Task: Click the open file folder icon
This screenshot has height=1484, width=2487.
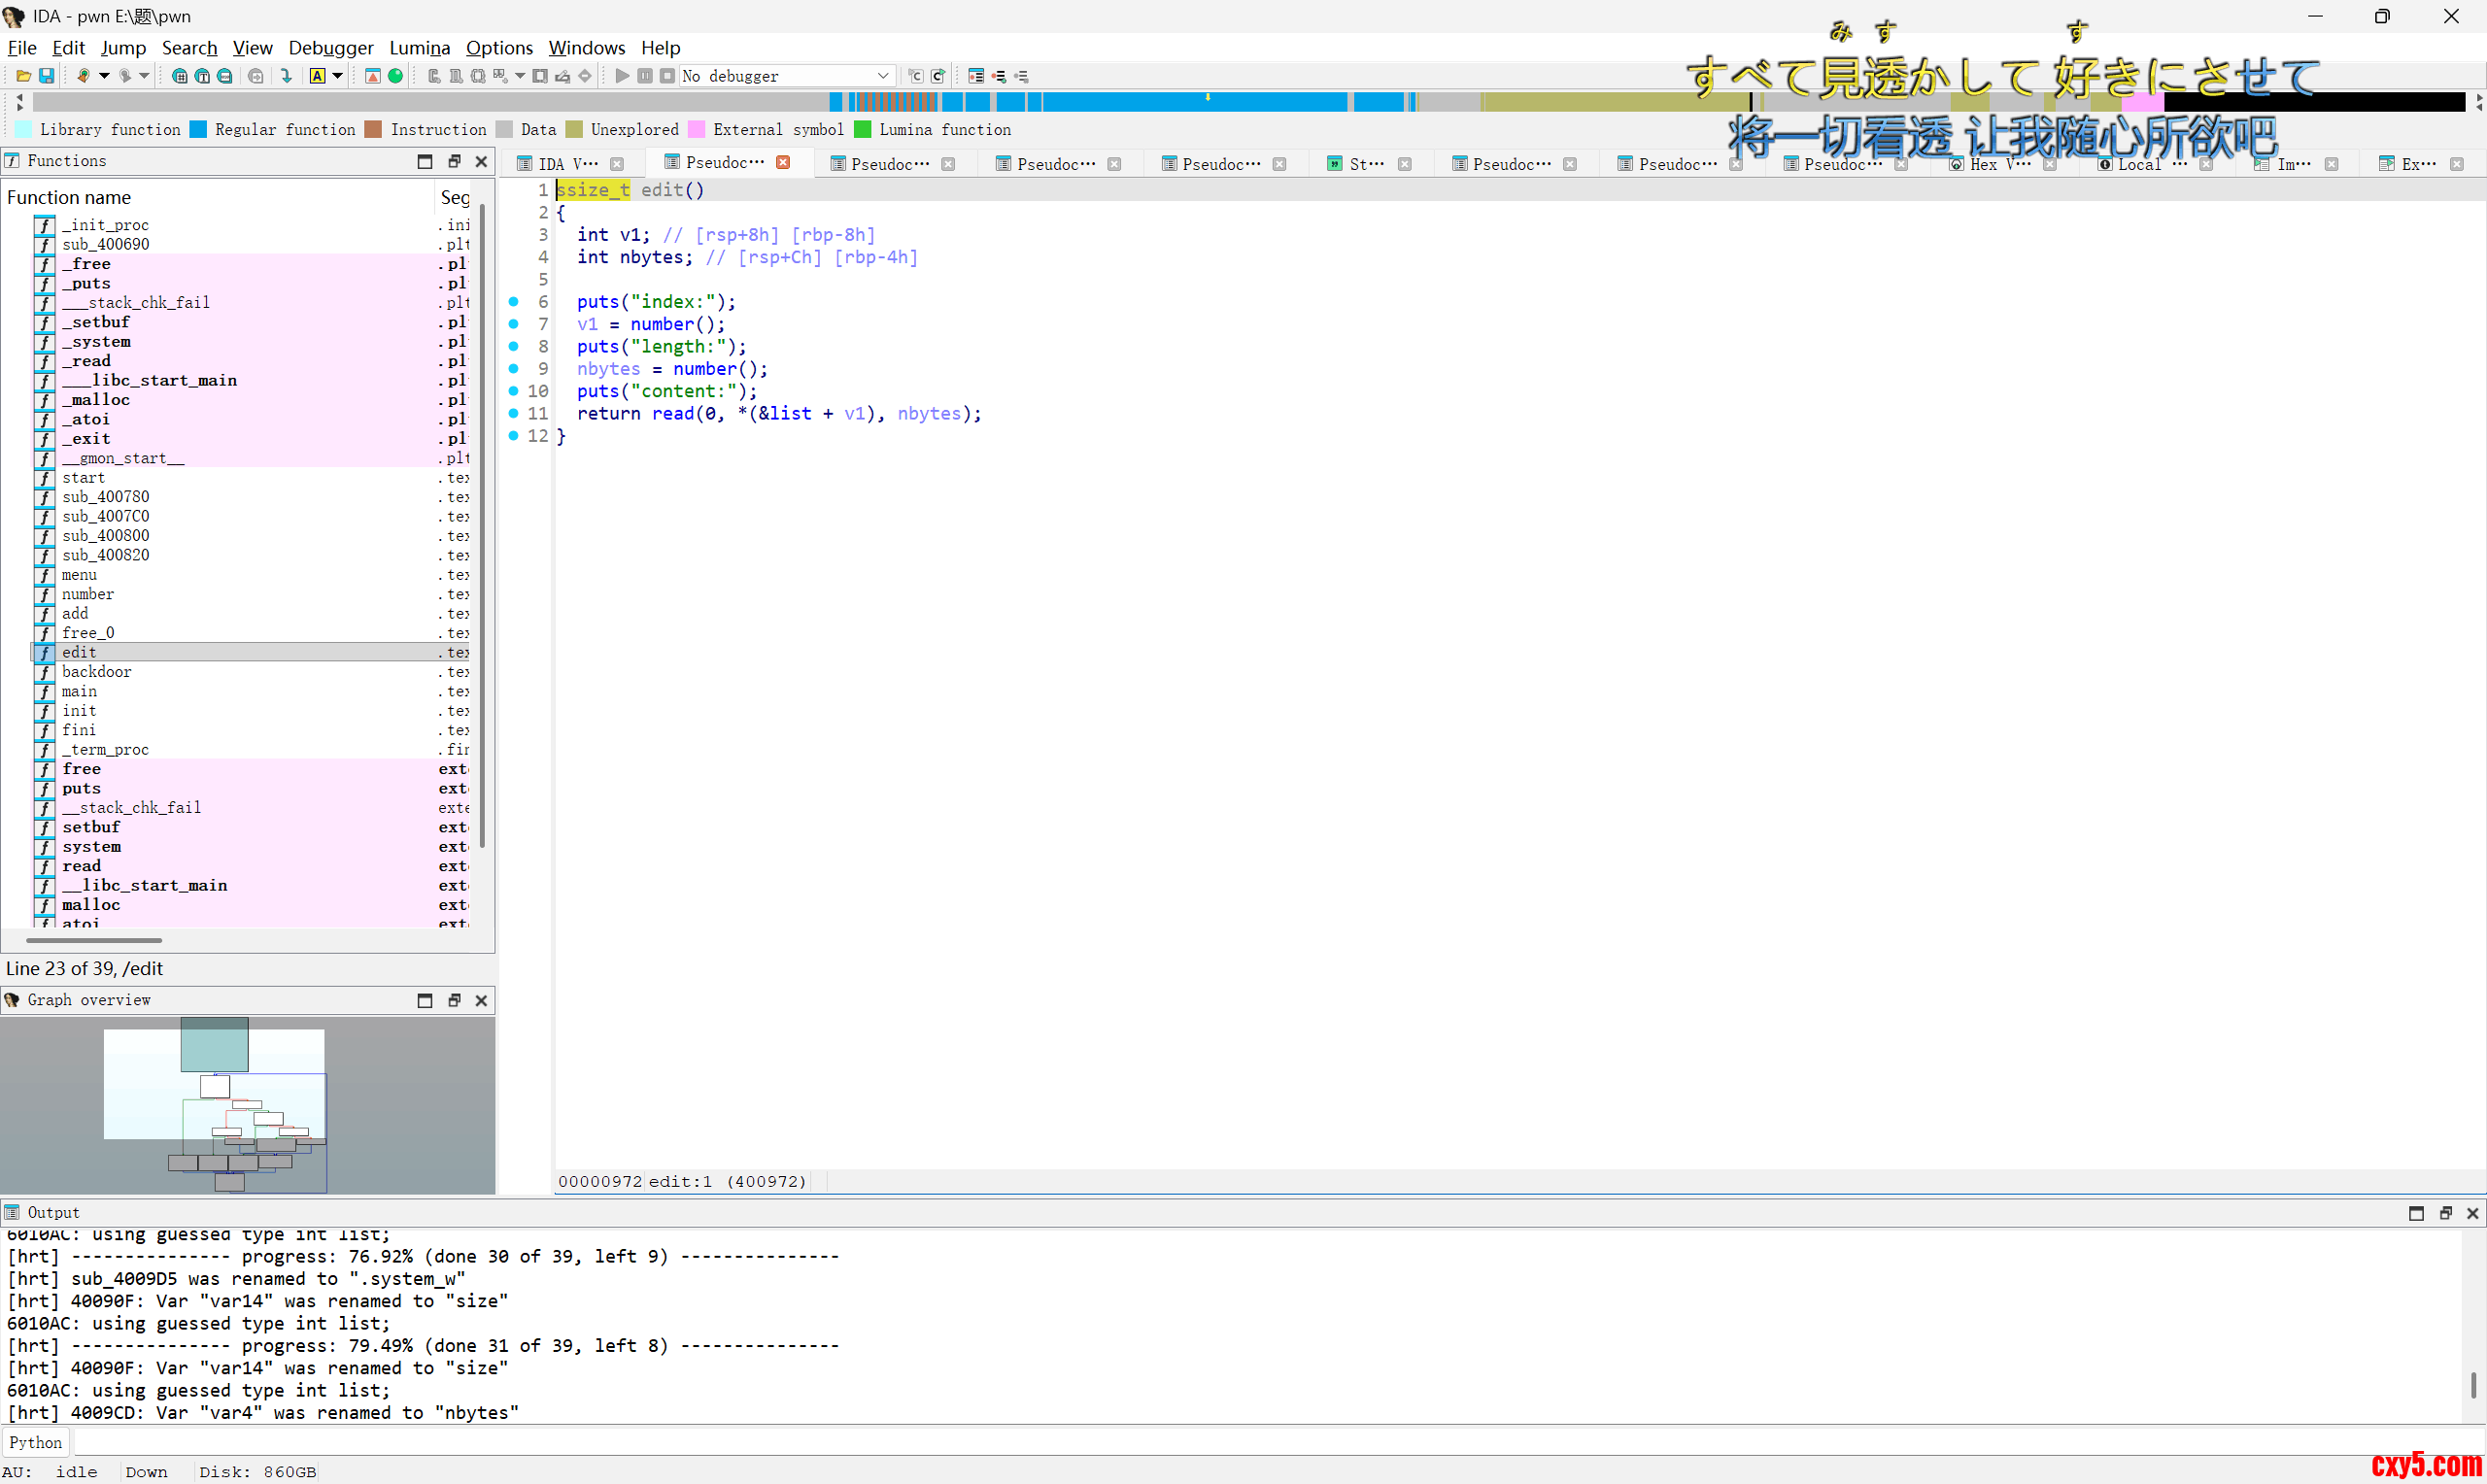Action: click(x=23, y=76)
